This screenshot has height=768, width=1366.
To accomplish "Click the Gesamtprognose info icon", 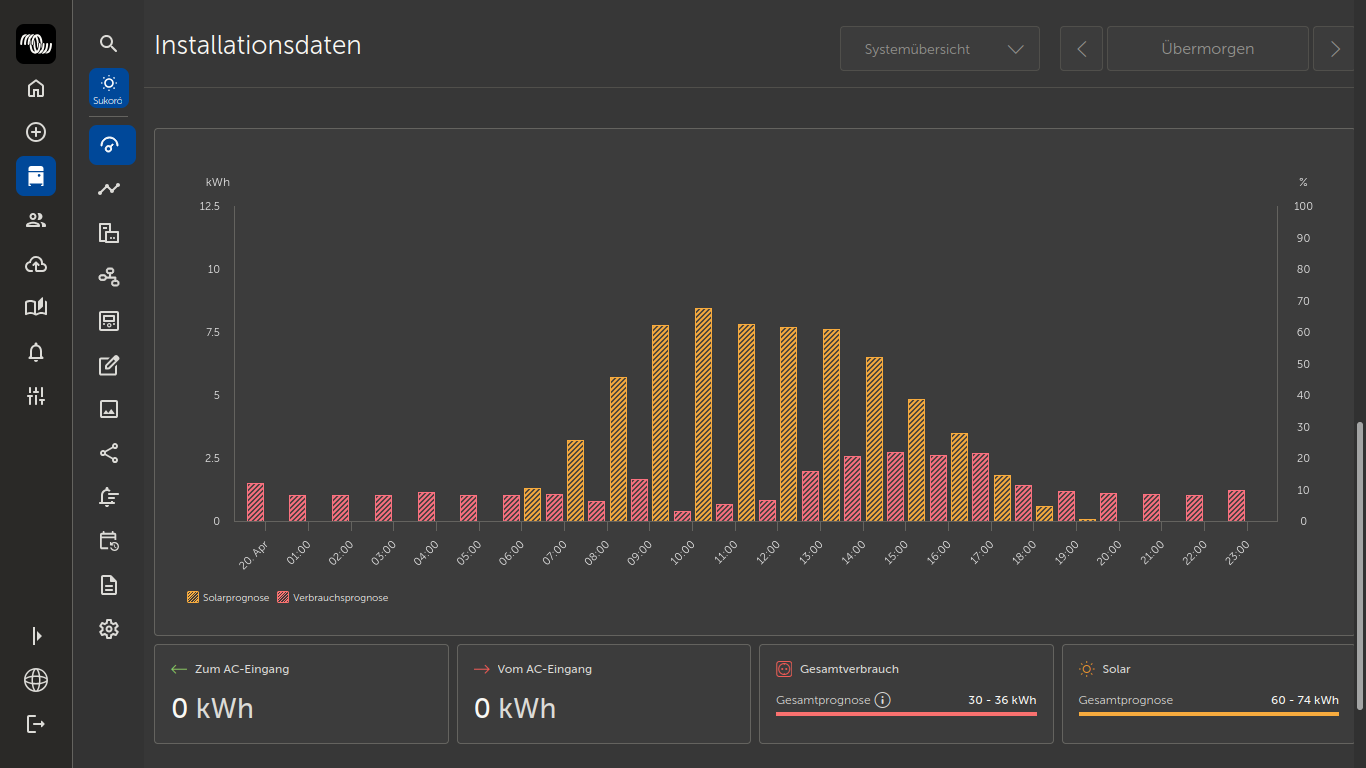I will click(x=882, y=700).
